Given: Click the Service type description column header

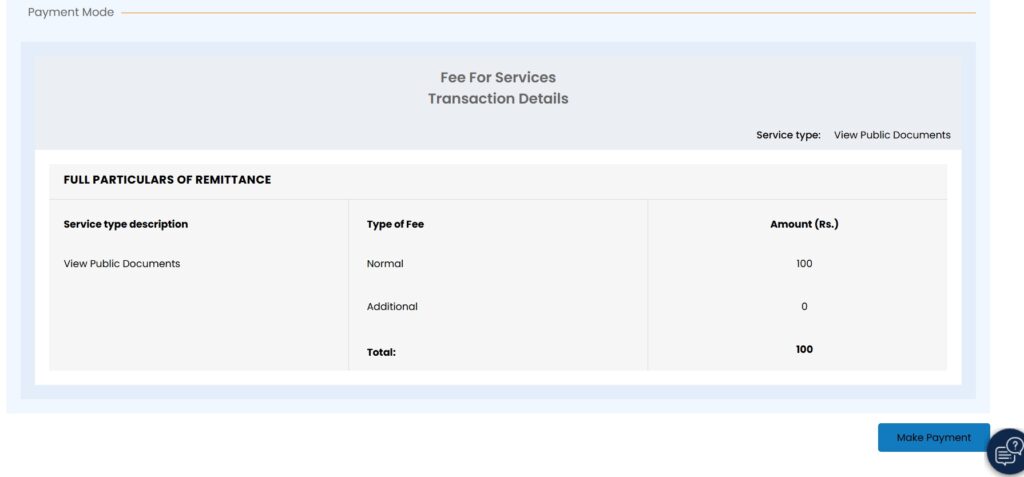Looking at the screenshot, I should [125, 224].
